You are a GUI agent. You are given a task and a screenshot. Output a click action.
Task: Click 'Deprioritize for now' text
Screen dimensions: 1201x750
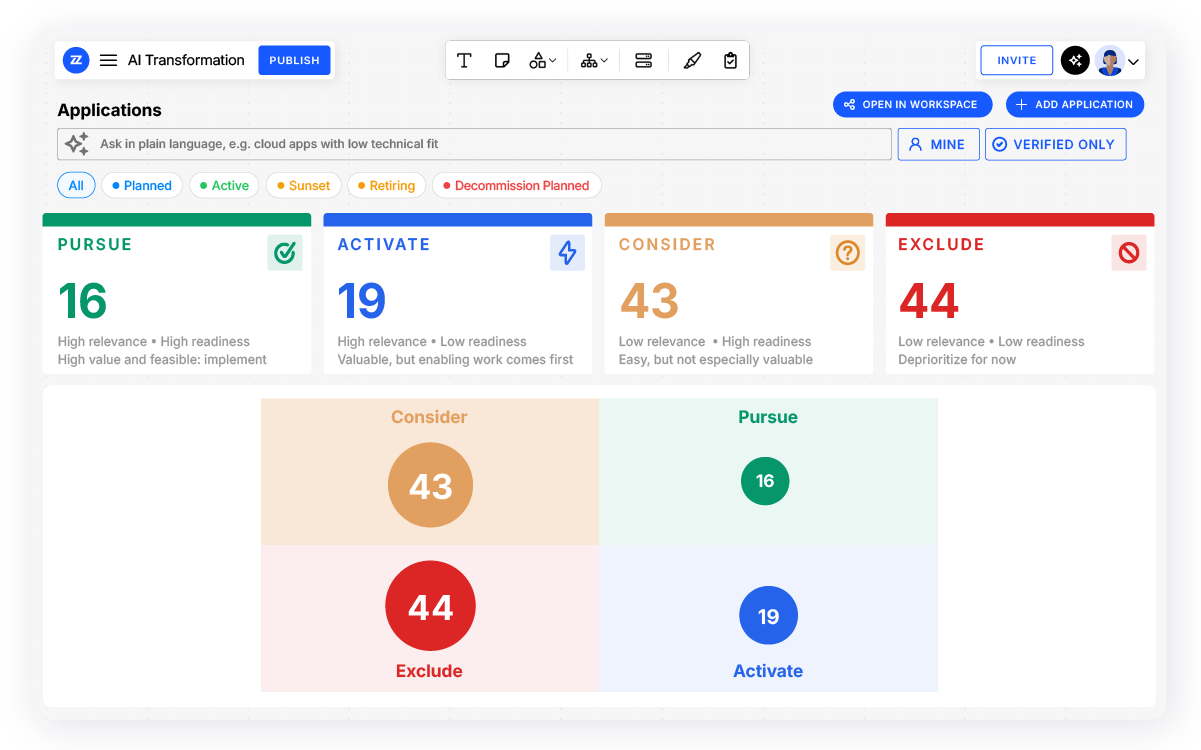pos(957,360)
